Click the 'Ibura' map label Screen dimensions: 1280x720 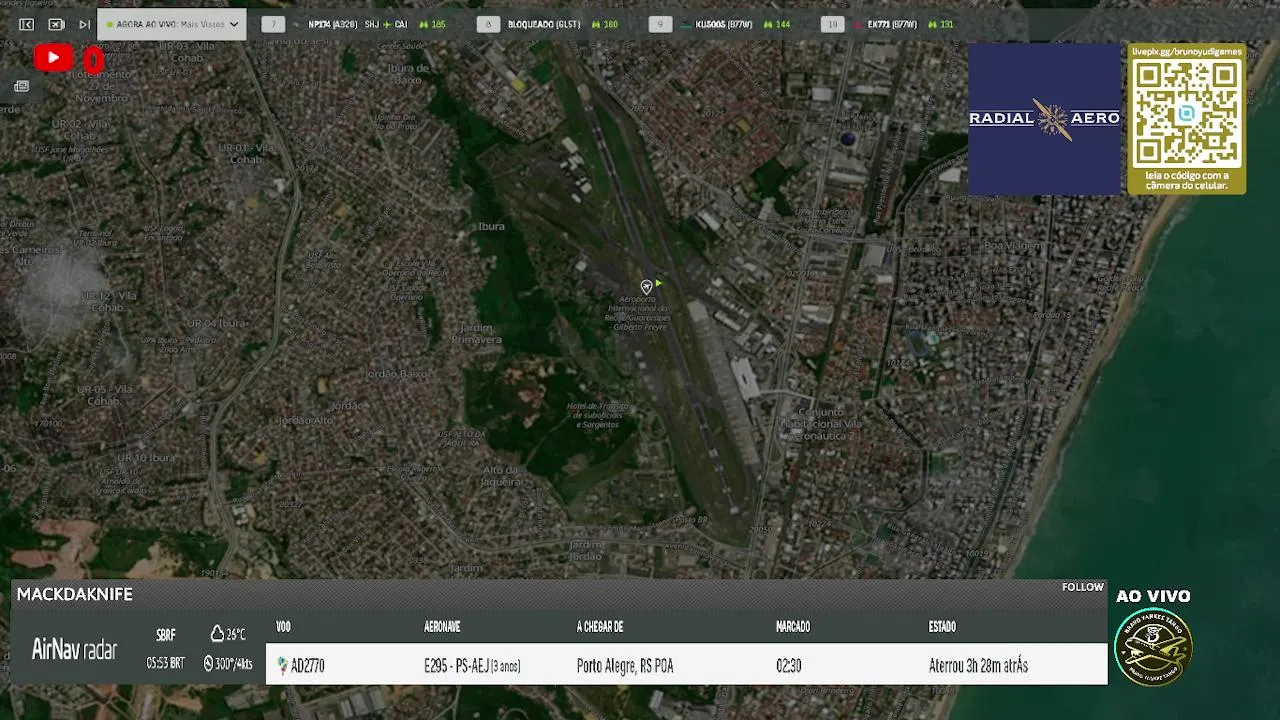491,227
